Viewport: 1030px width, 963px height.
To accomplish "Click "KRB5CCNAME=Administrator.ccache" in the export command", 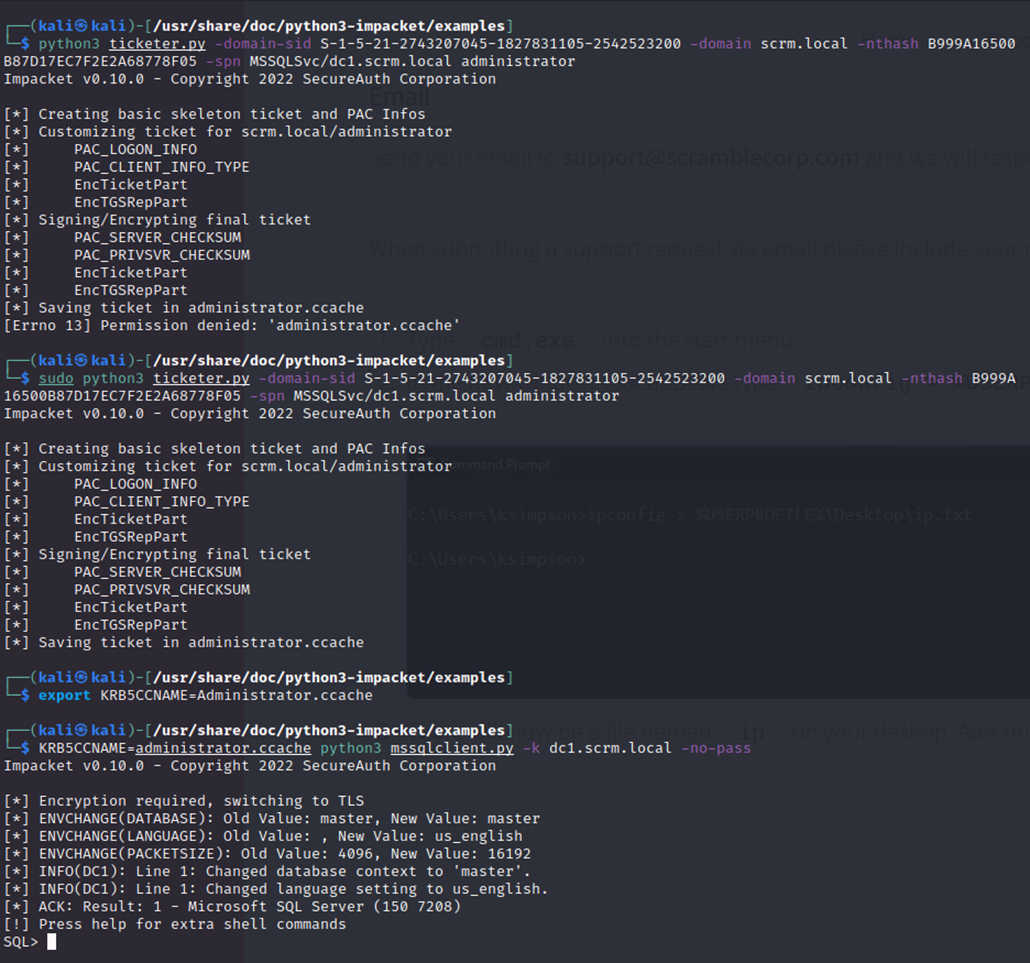I will [x=236, y=695].
